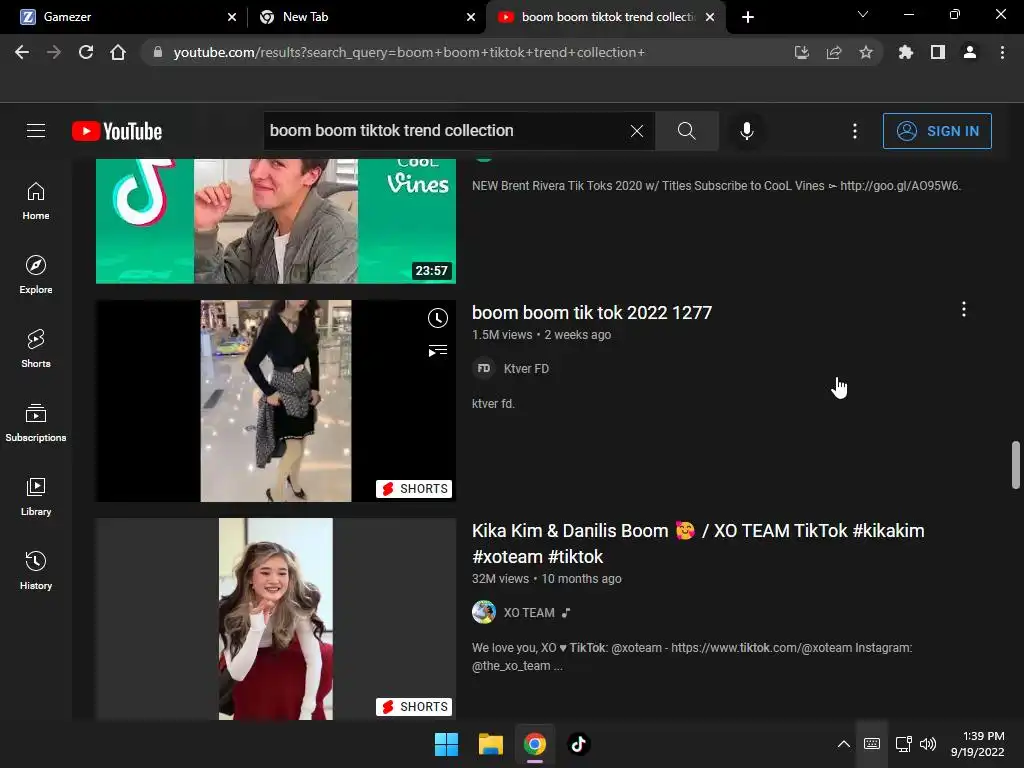
Task: Close the New Tab tab
Action: tap(471, 17)
